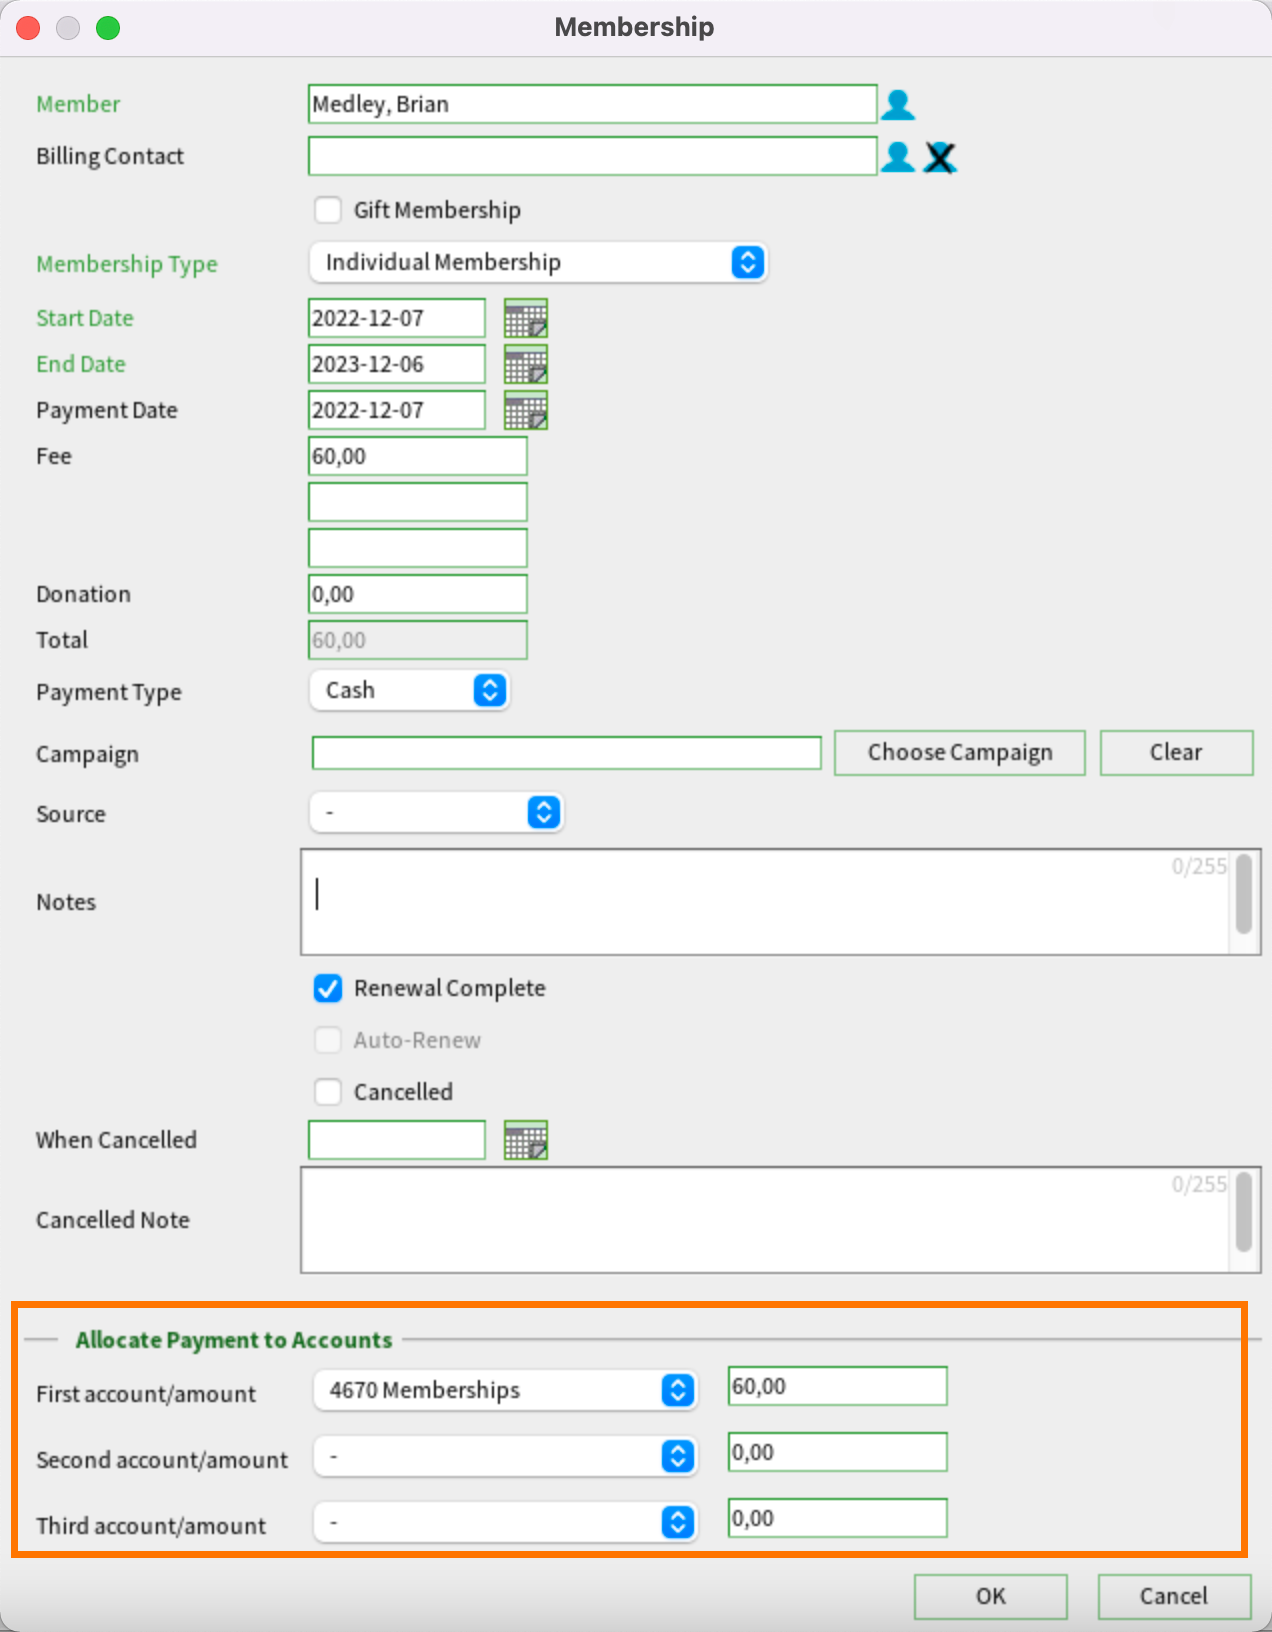Click the Third account amount field
Viewport: 1272px width, 1632px height.
838,1518
